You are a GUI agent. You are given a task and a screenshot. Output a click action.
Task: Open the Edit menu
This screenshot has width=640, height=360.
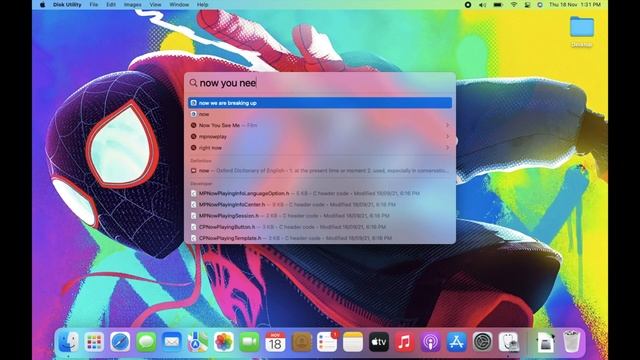pos(111,4)
